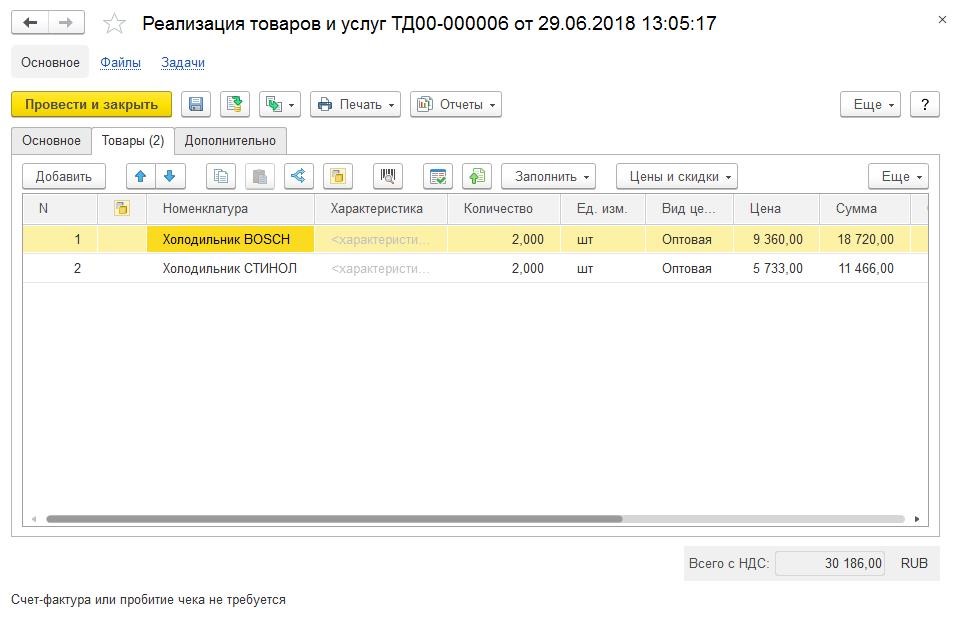Click Оптовая price type in BOSCH row

(x=689, y=239)
